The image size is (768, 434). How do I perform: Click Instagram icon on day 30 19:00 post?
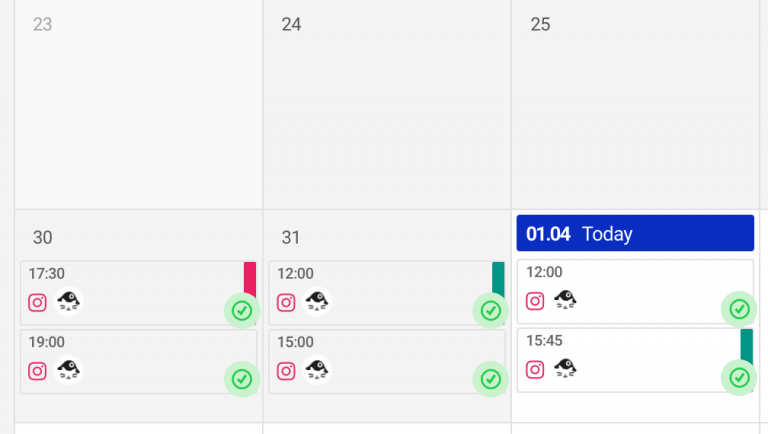(38, 371)
